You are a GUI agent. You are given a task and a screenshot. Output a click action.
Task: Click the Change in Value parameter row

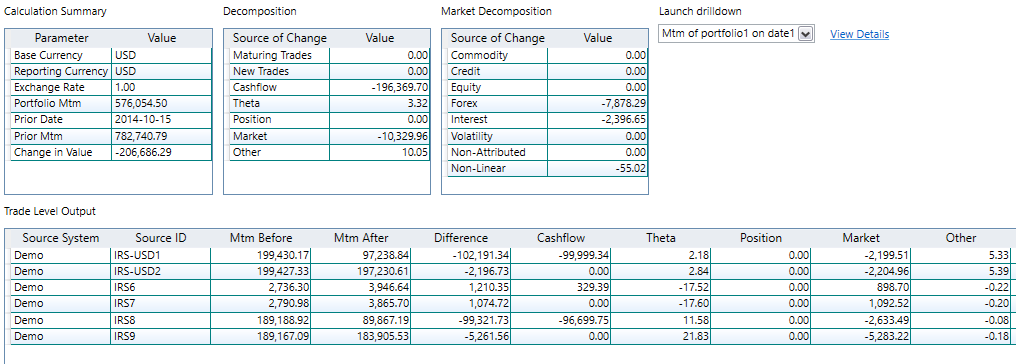(x=111, y=152)
